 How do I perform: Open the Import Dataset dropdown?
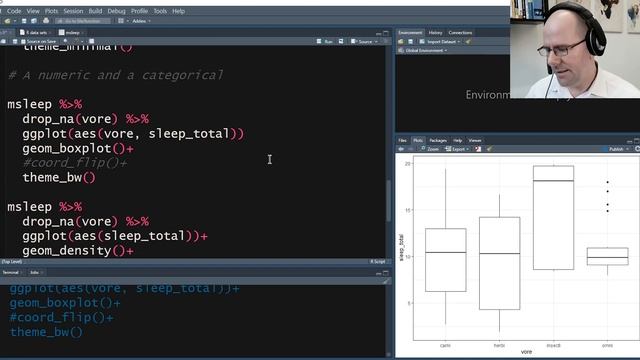[x=440, y=42]
